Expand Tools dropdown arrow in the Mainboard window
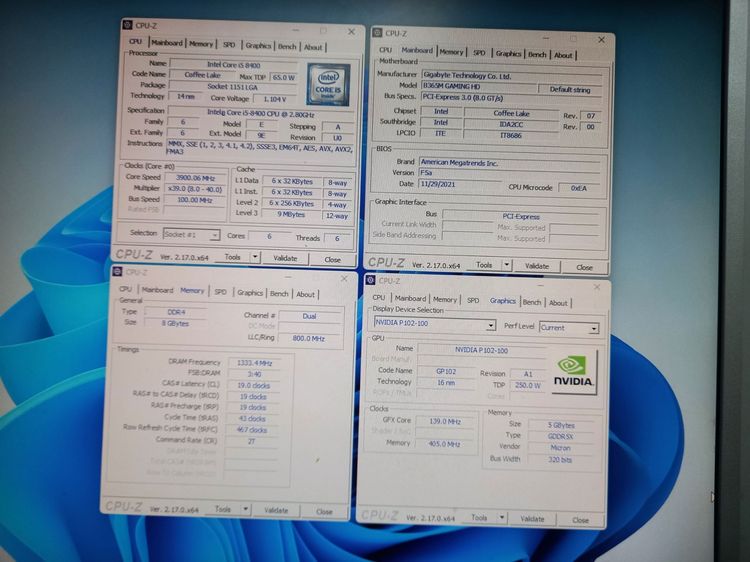This screenshot has width=750, height=562. (x=507, y=264)
